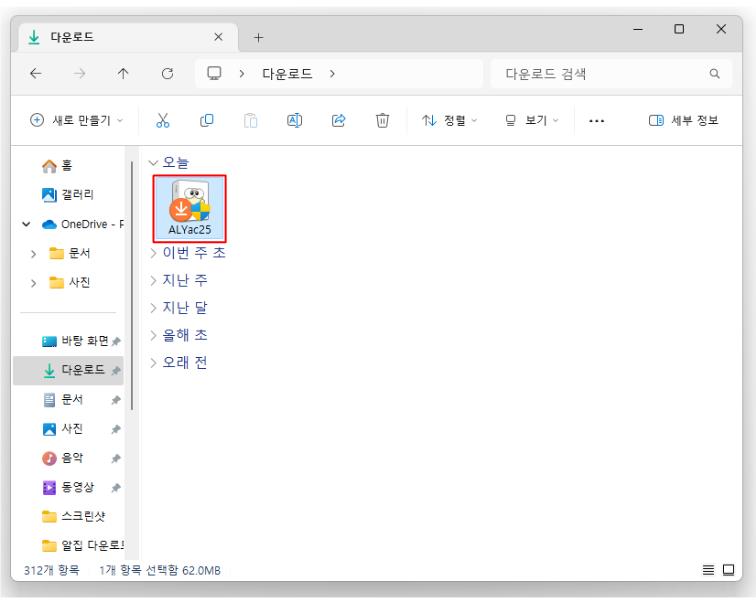Click the Copy icon in toolbar
The image size is (756, 604).
point(206,120)
